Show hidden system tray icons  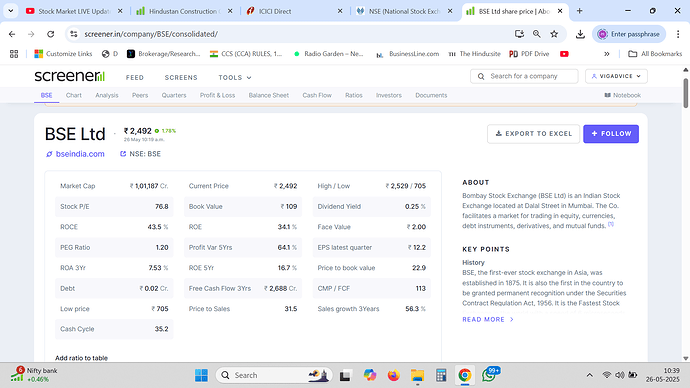[x=590, y=375]
